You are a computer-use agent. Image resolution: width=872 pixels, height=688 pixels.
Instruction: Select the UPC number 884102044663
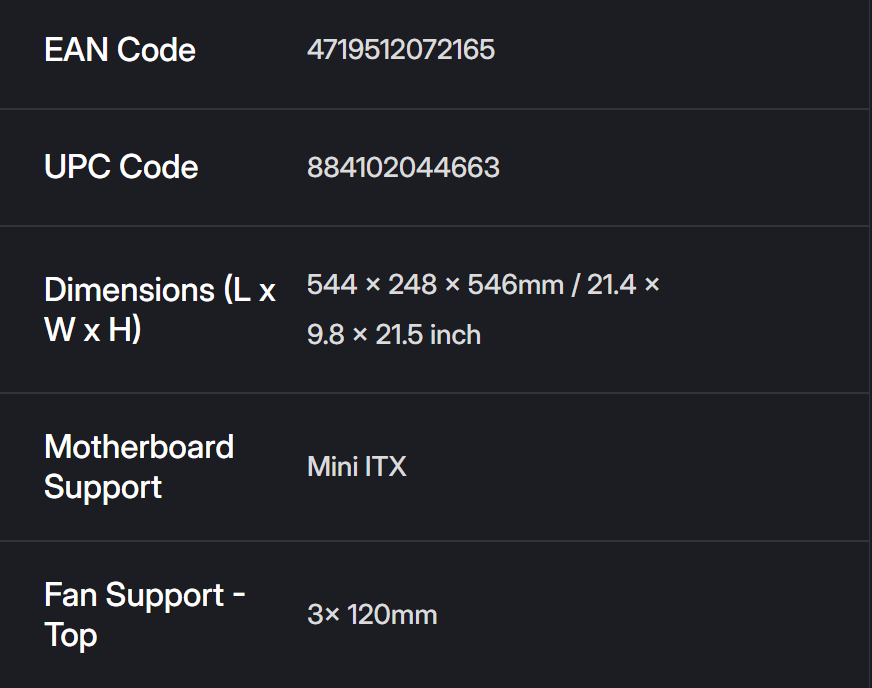[x=403, y=167]
